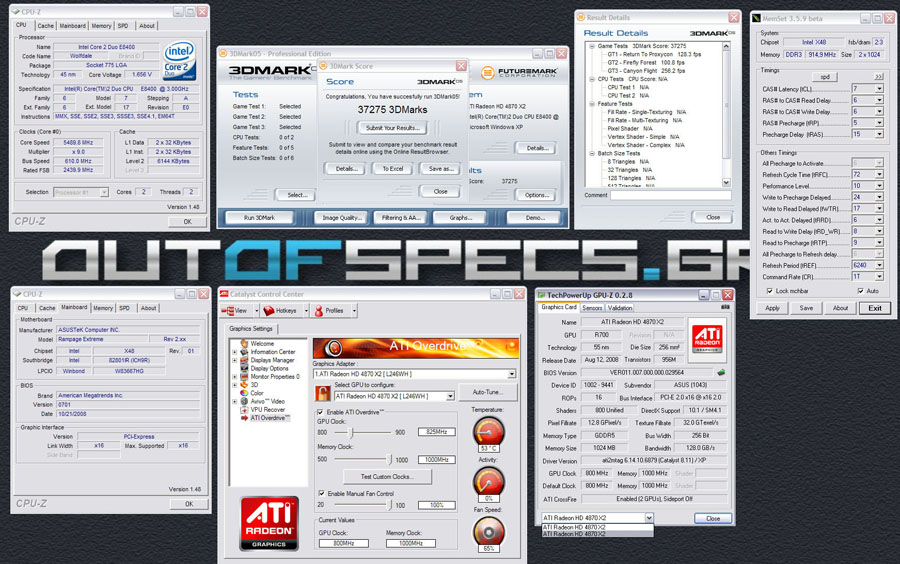Click the Catalyst Control Center title bar ATI icon
This screenshot has width=900, height=564.
click(224, 294)
